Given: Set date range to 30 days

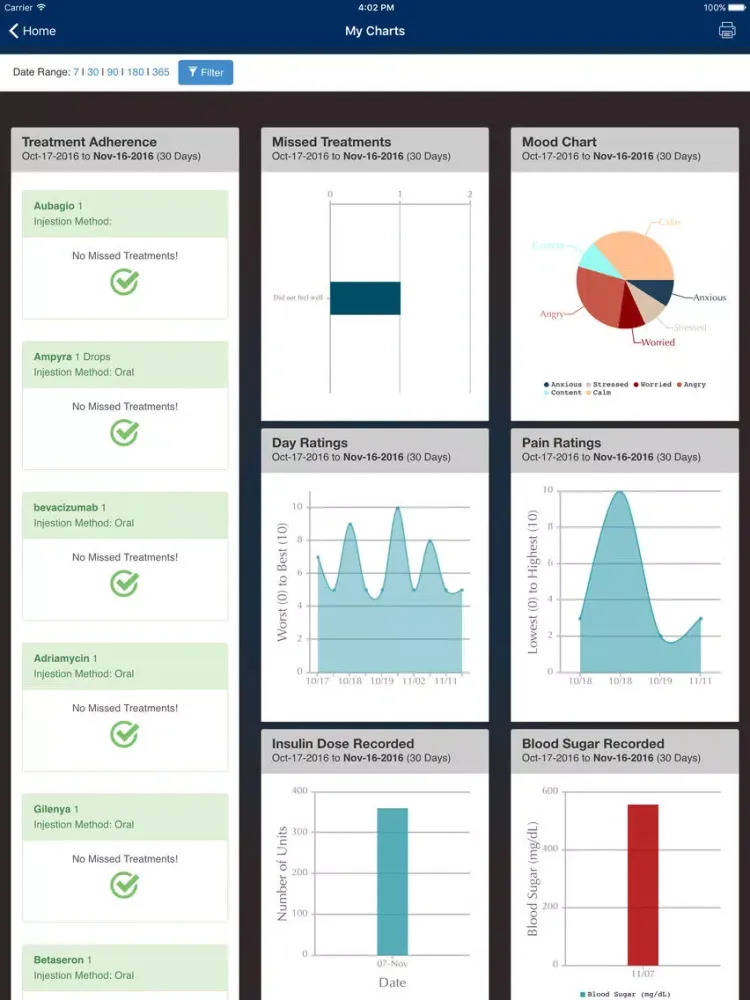Looking at the screenshot, I should [92, 72].
